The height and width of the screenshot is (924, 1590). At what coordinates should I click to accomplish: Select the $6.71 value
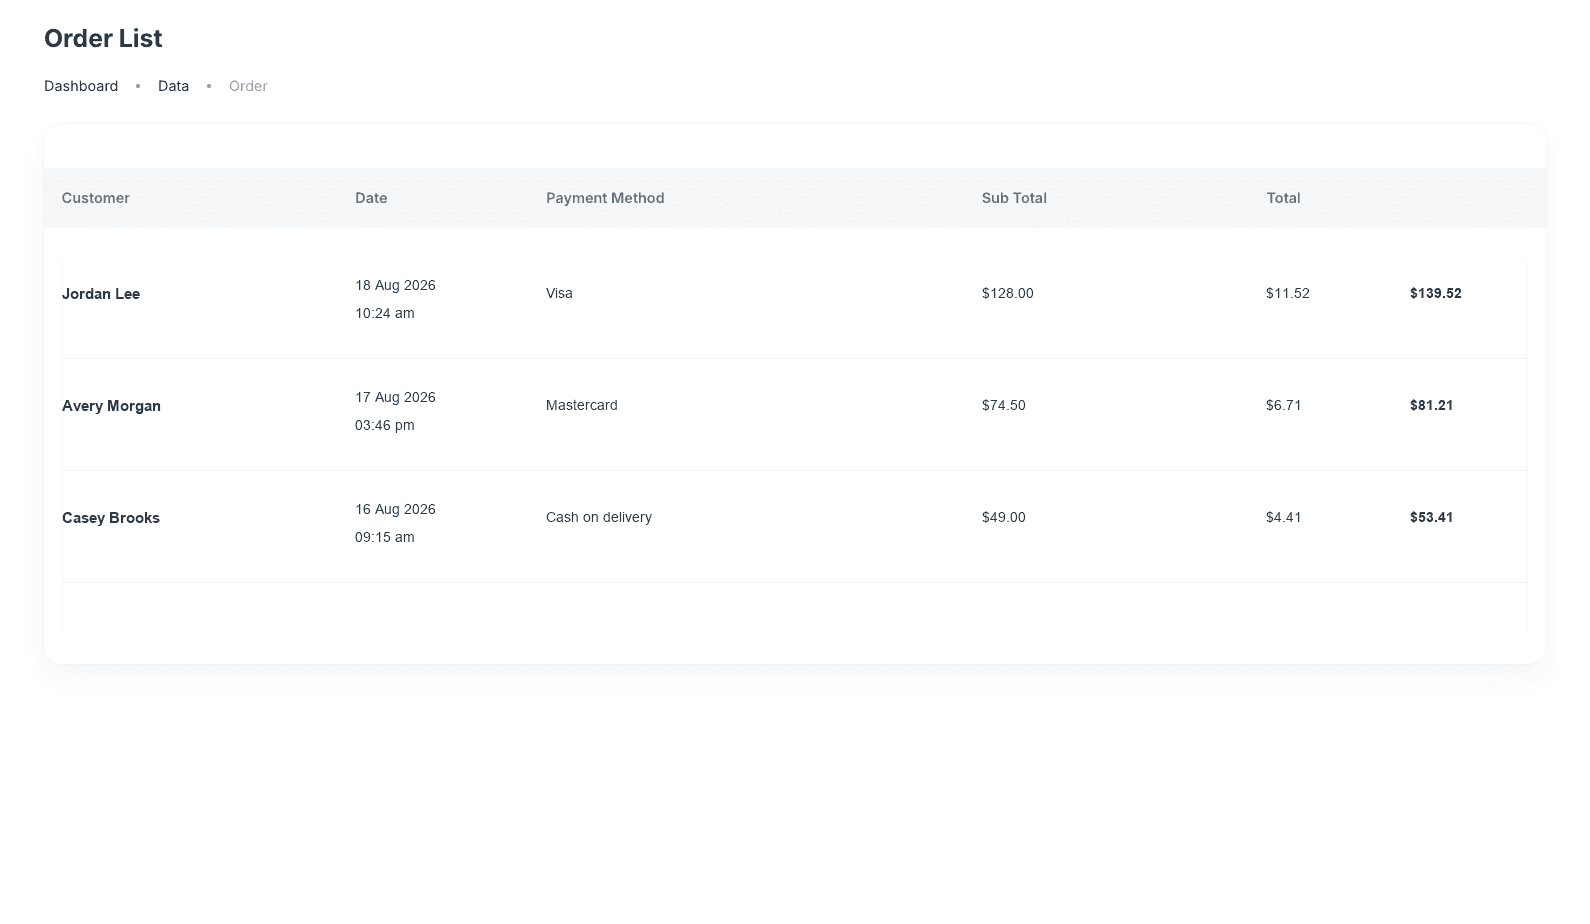1284,405
